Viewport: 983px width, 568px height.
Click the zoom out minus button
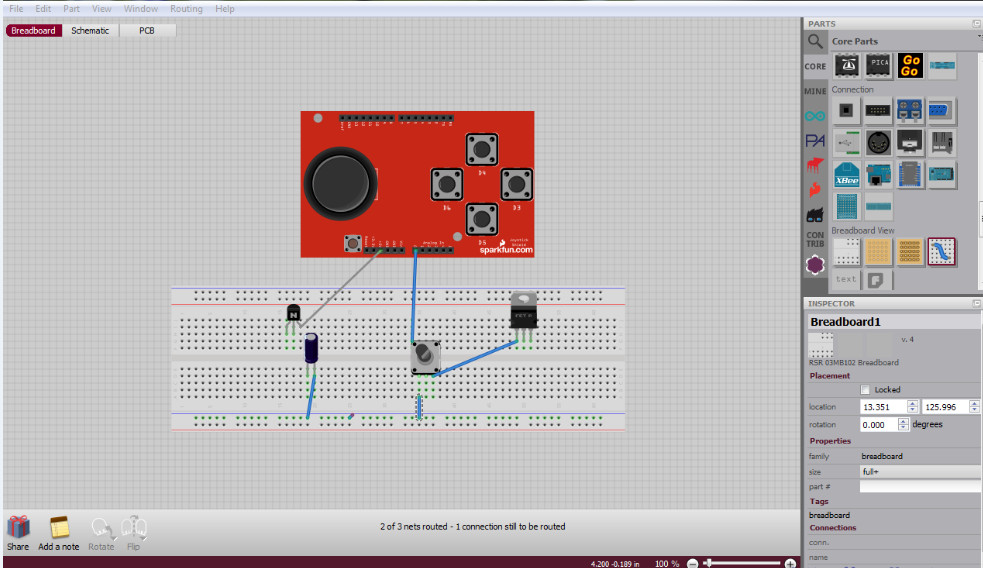pos(692,564)
